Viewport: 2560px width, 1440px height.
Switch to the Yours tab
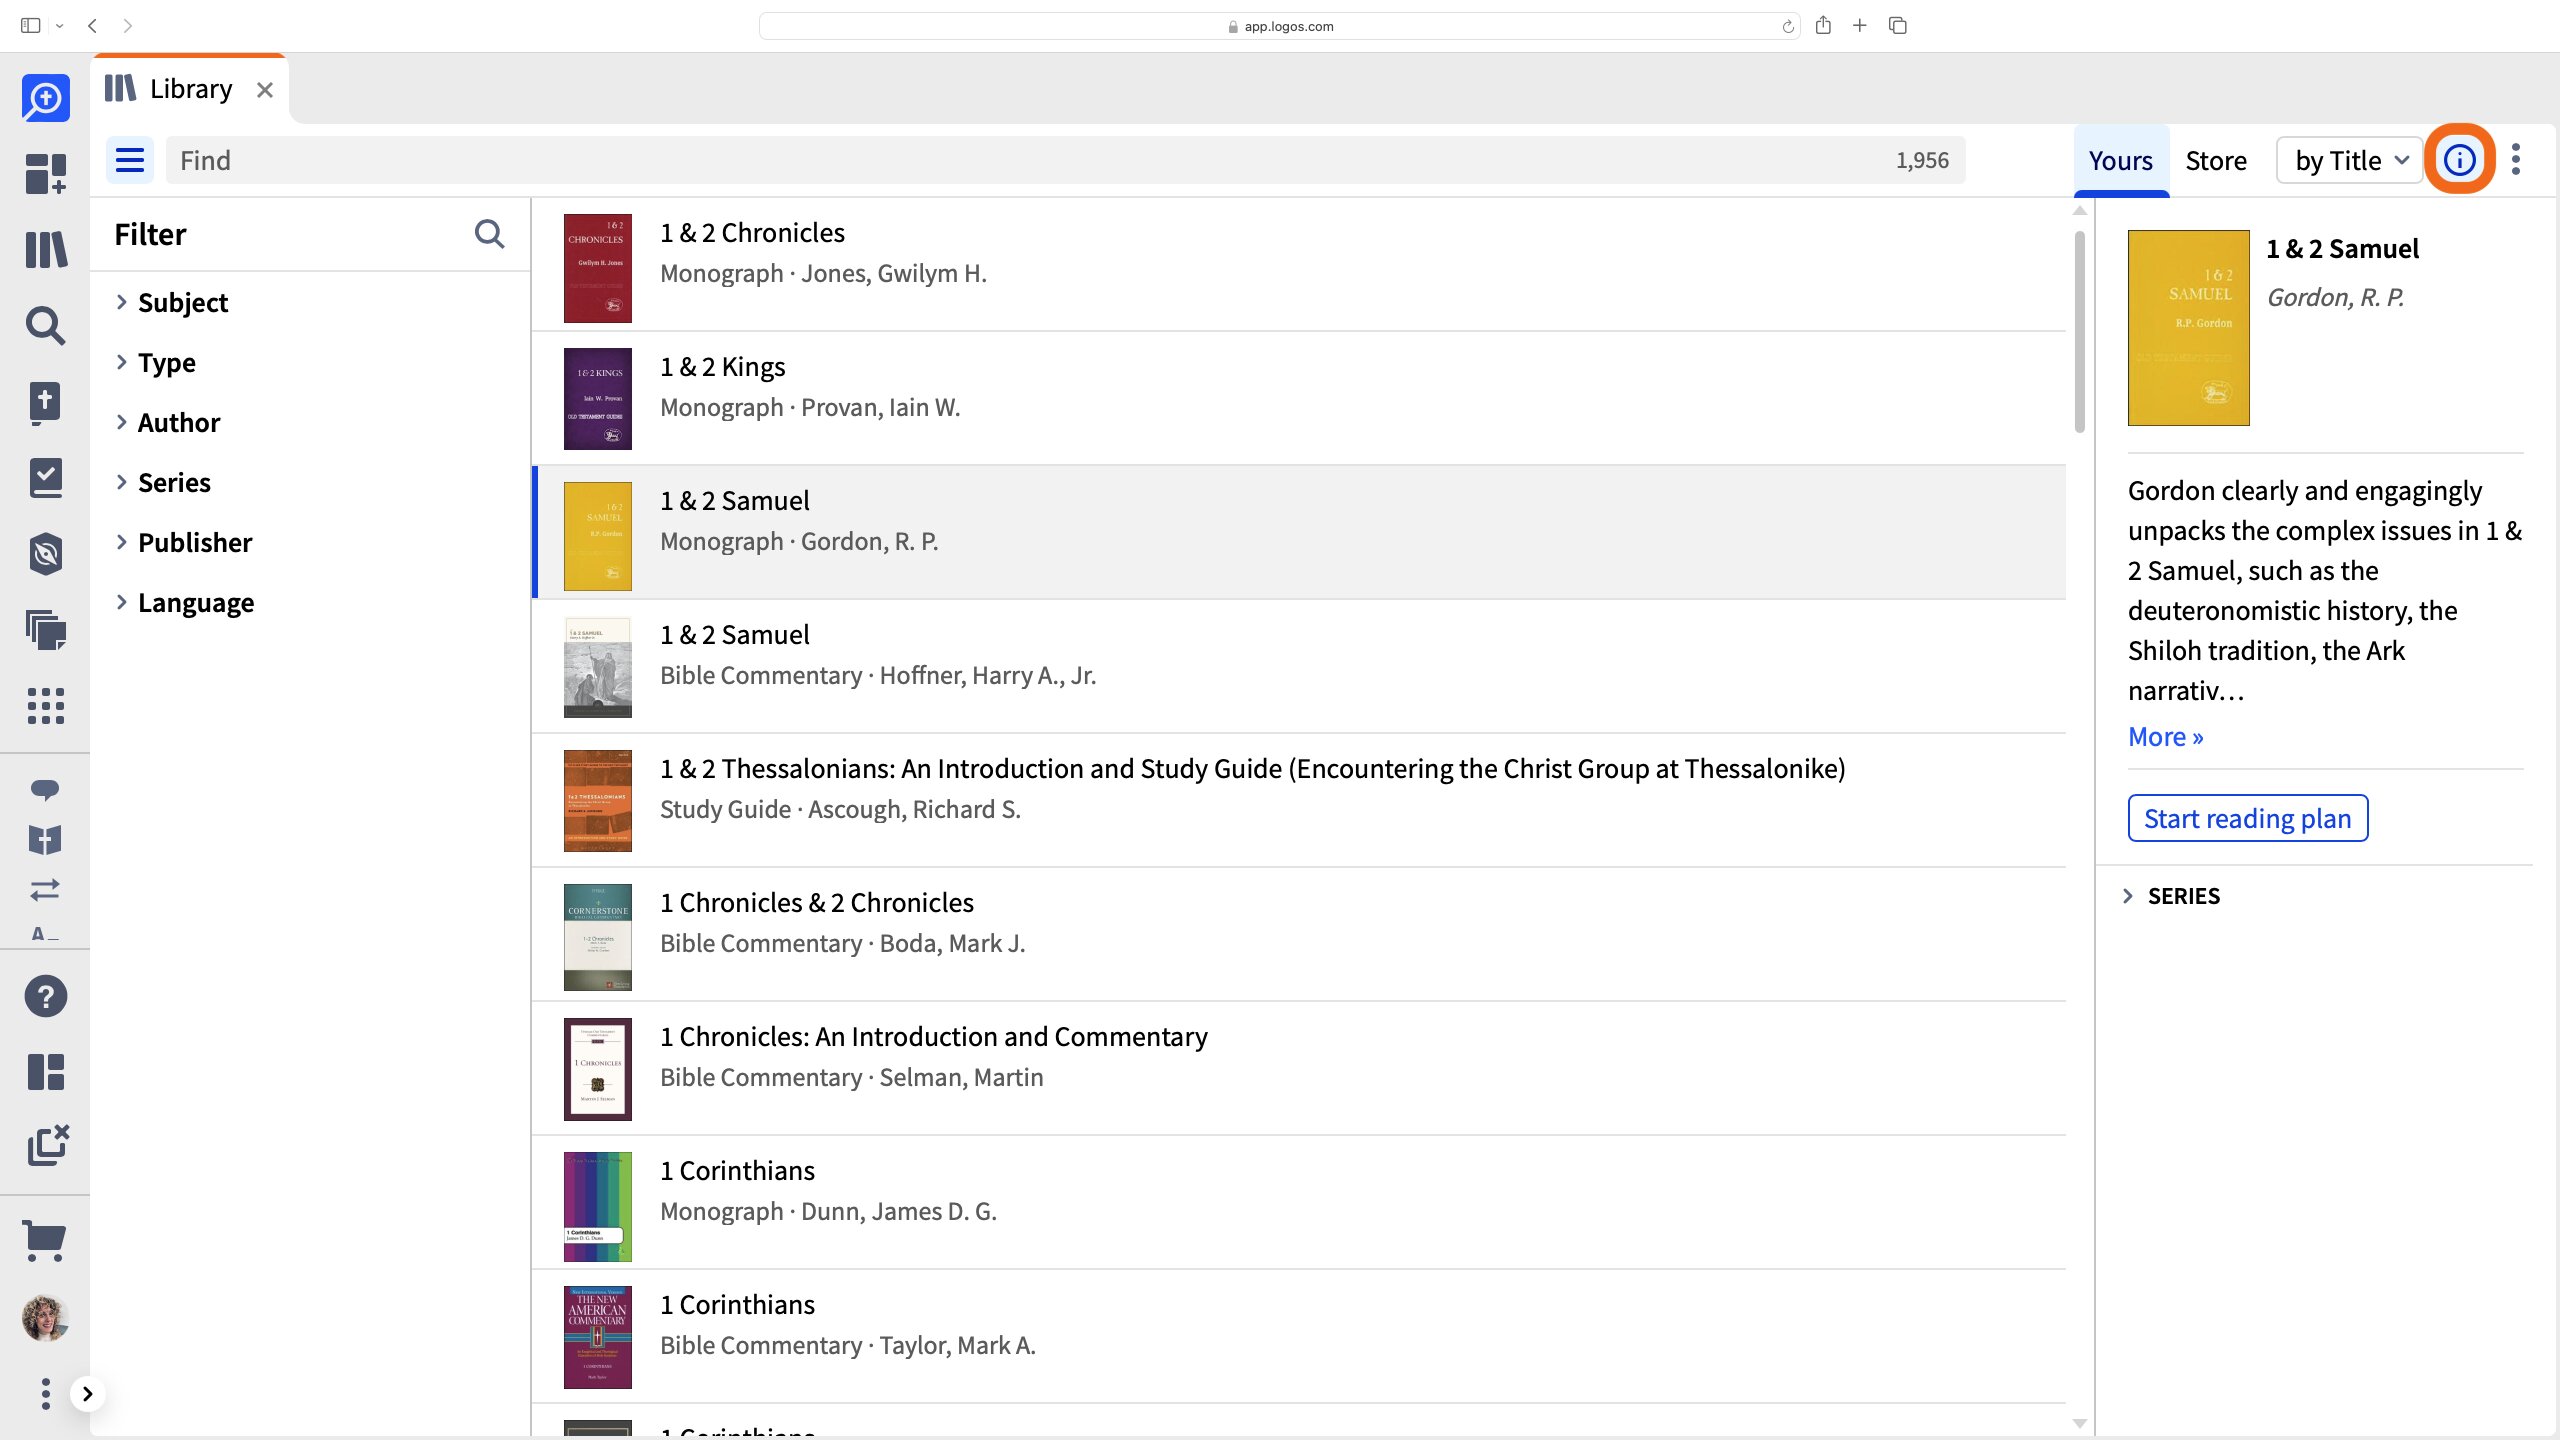[x=2121, y=160]
